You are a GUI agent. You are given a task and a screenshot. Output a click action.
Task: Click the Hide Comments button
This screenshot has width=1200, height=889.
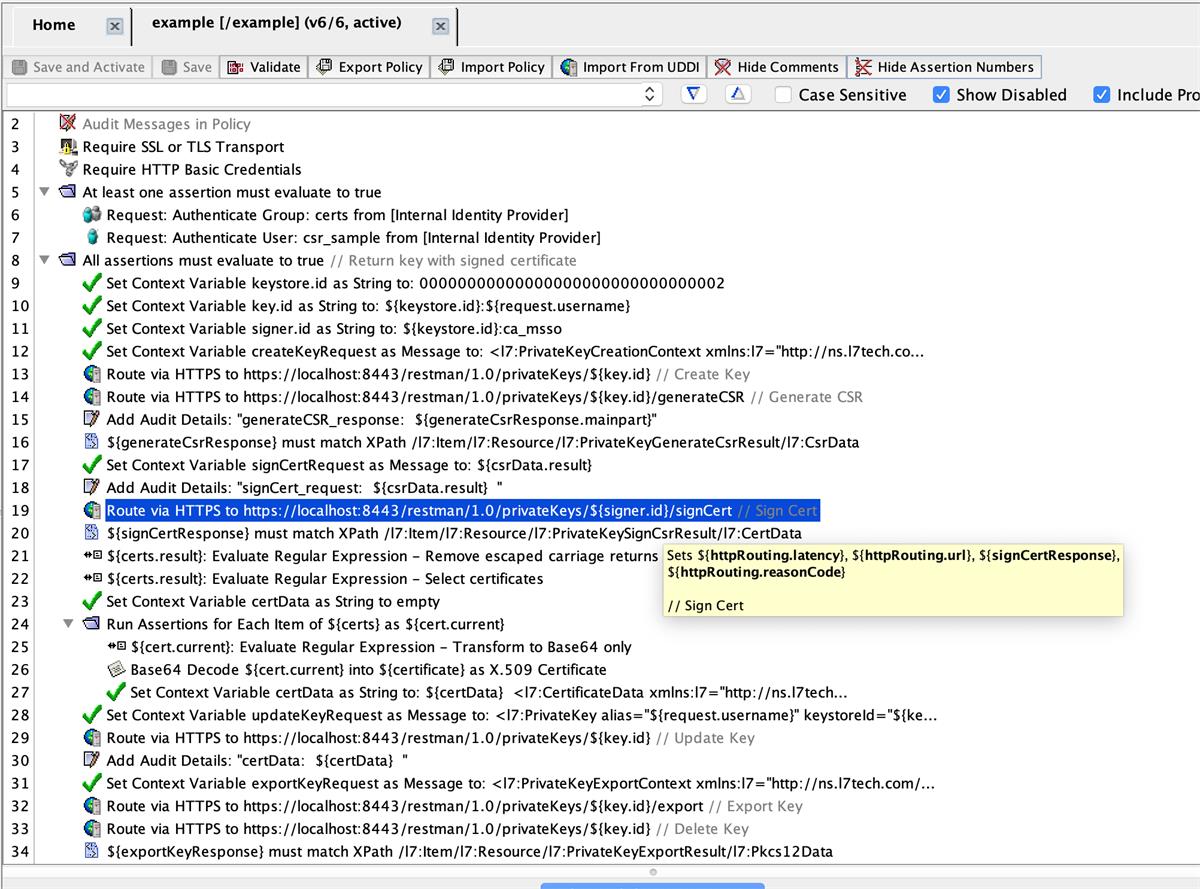coord(776,67)
